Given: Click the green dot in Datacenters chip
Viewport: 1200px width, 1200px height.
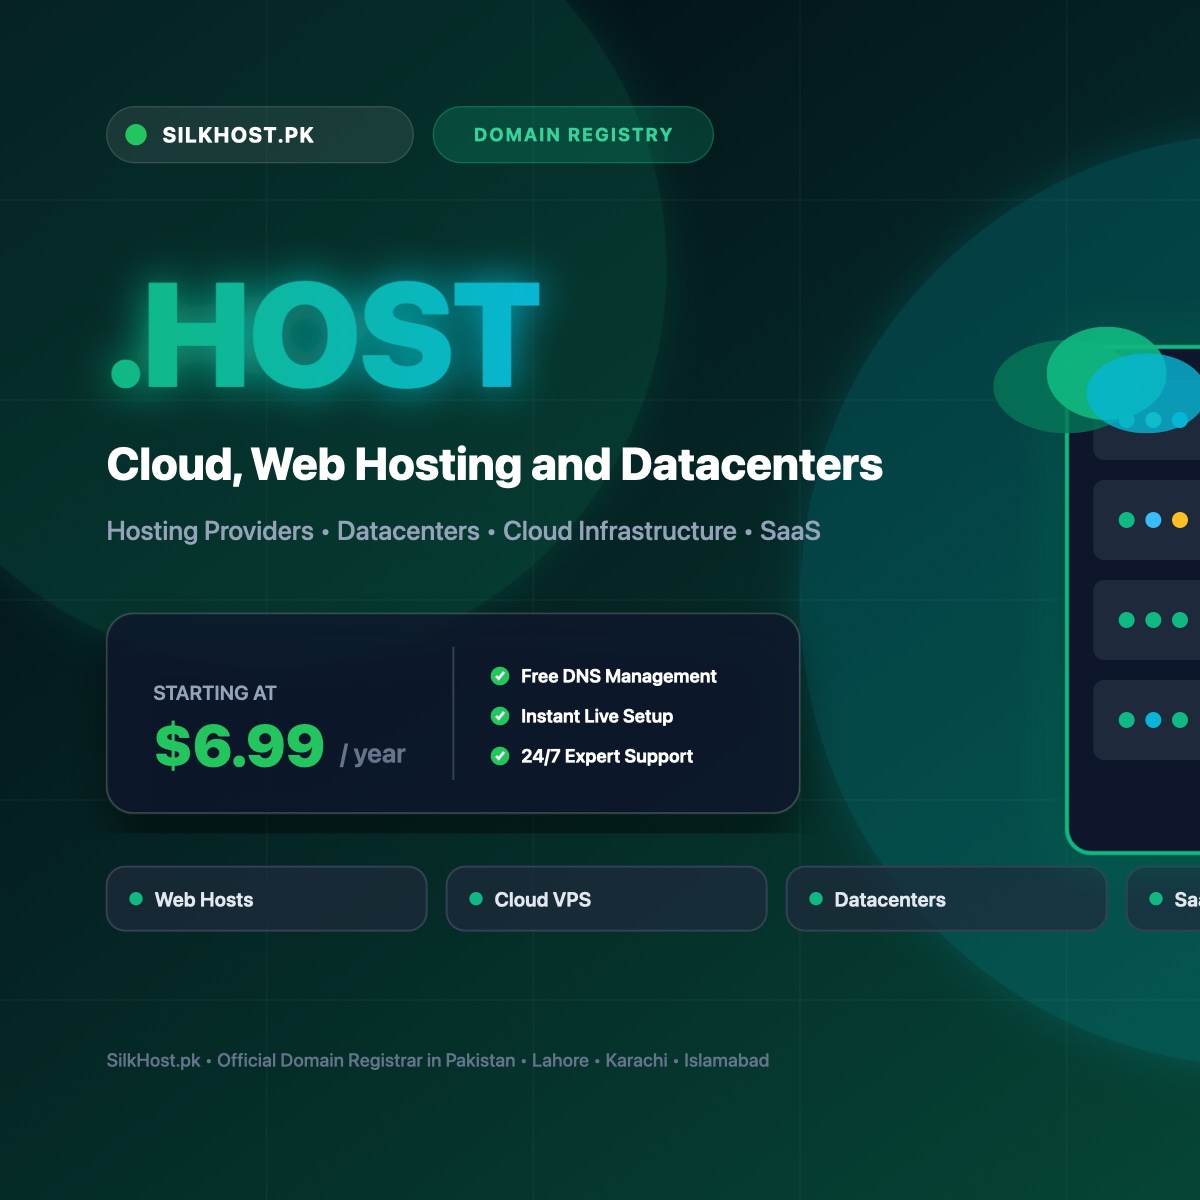Looking at the screenshot, I should [x=816, y=899].
